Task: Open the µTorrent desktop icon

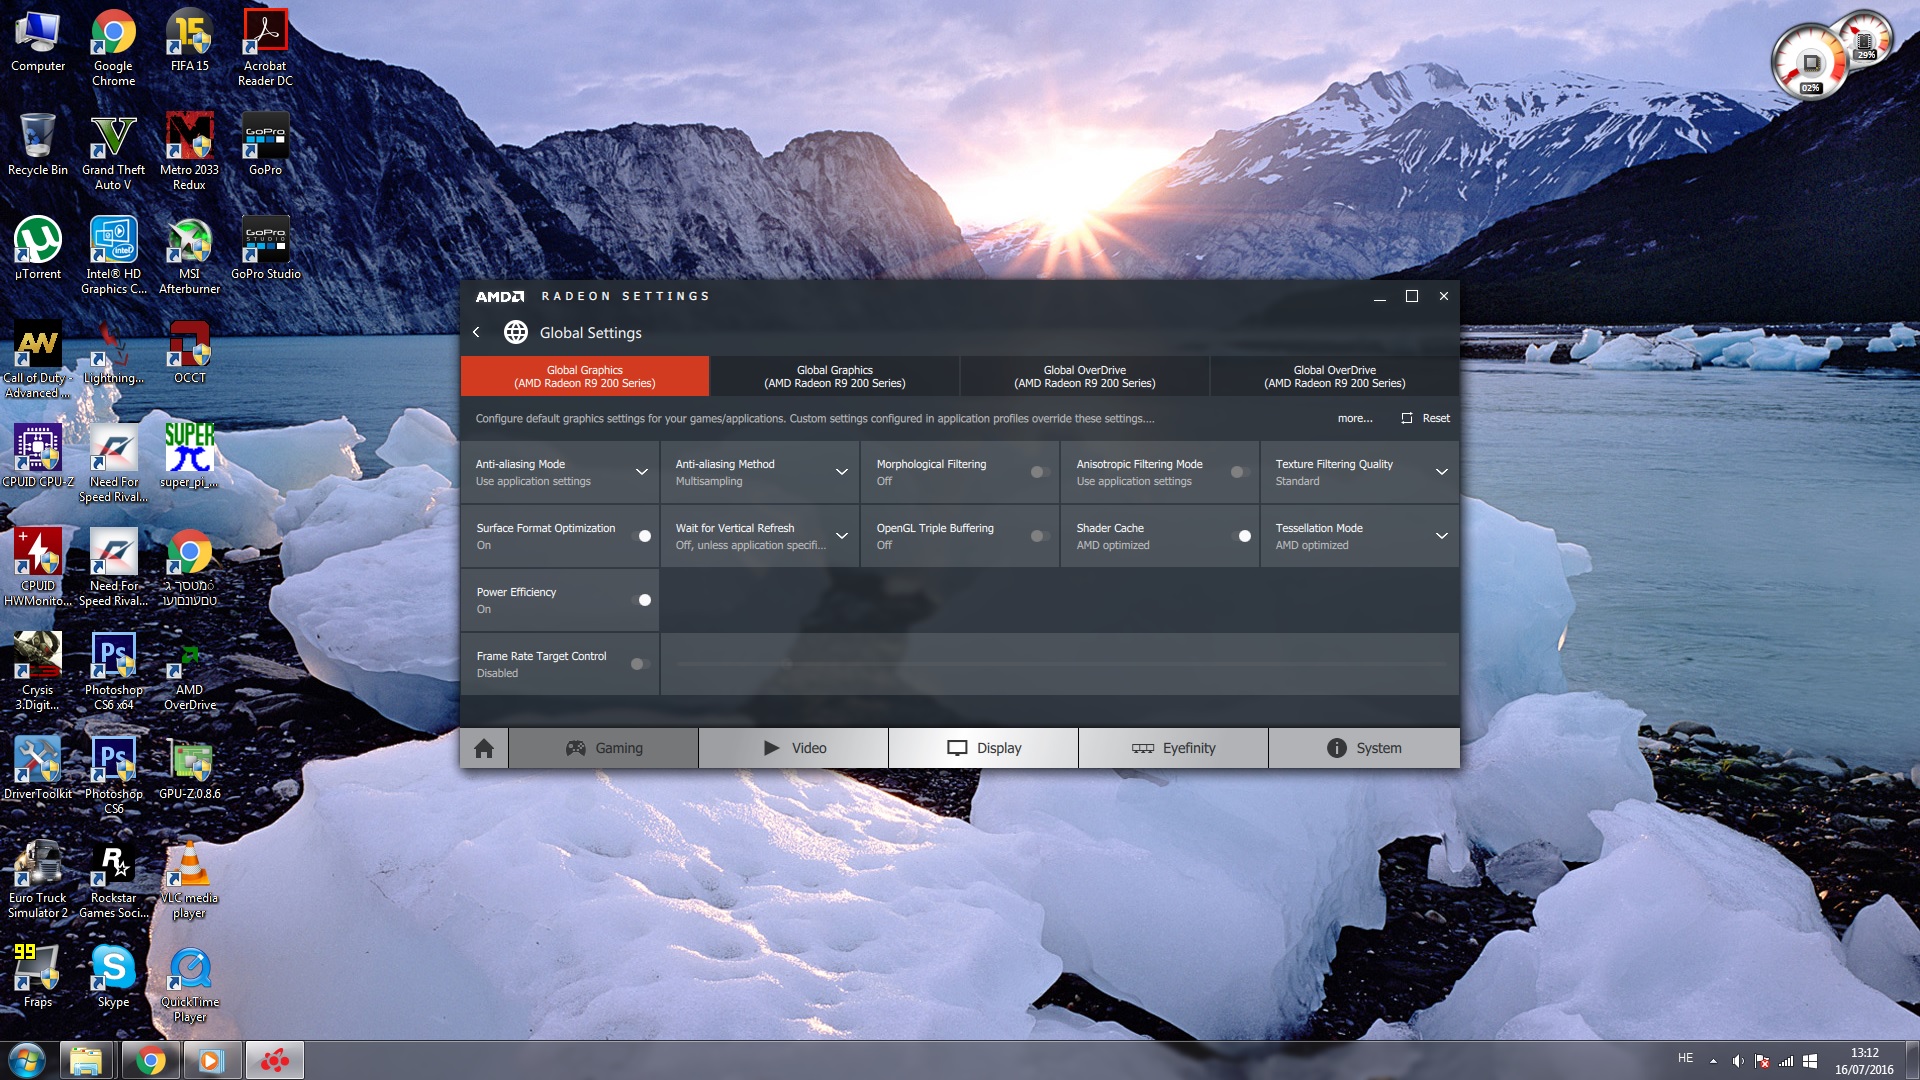Action: [x=38, y=248]
